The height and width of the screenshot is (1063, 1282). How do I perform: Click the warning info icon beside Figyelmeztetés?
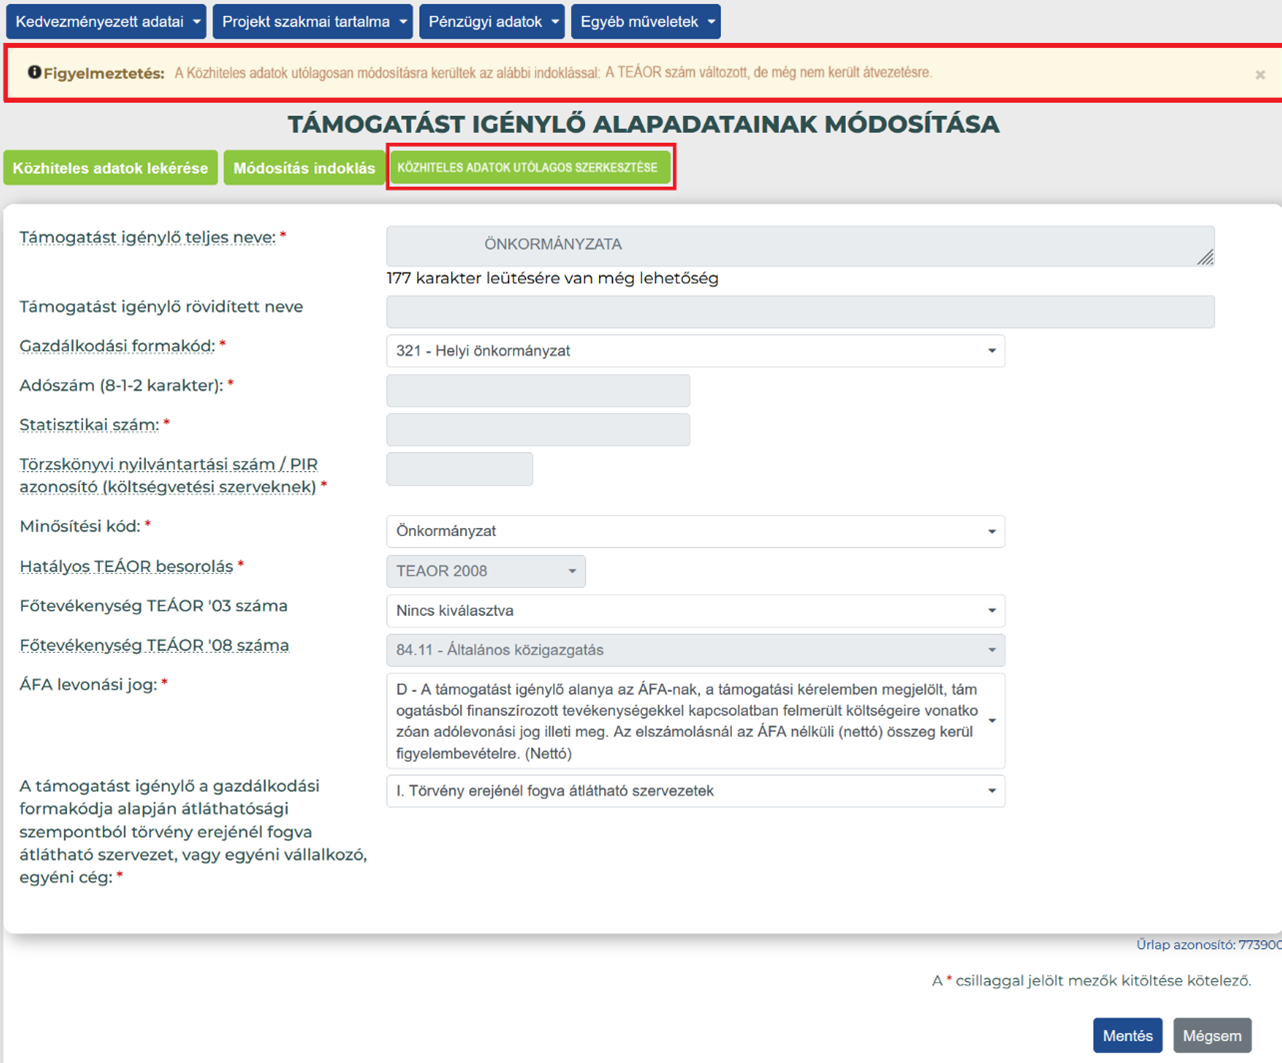tap(34, 72)
